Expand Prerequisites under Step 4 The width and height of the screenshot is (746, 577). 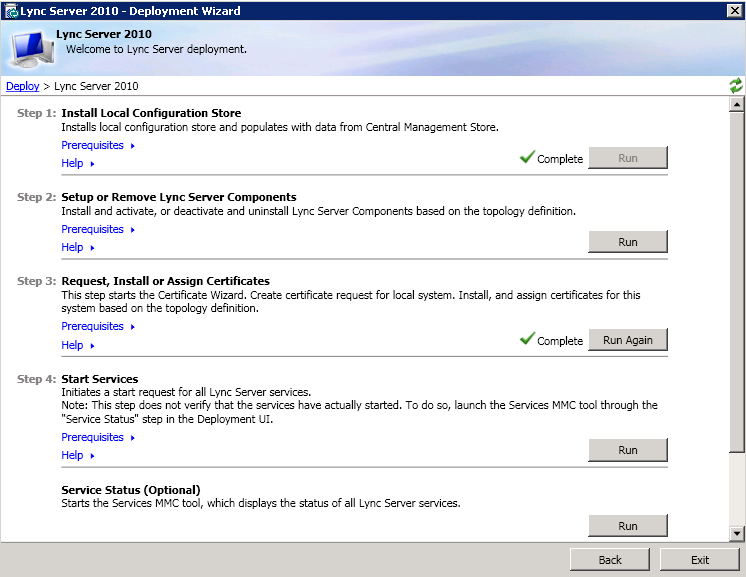pyautogui.click(x=98, y=437)
